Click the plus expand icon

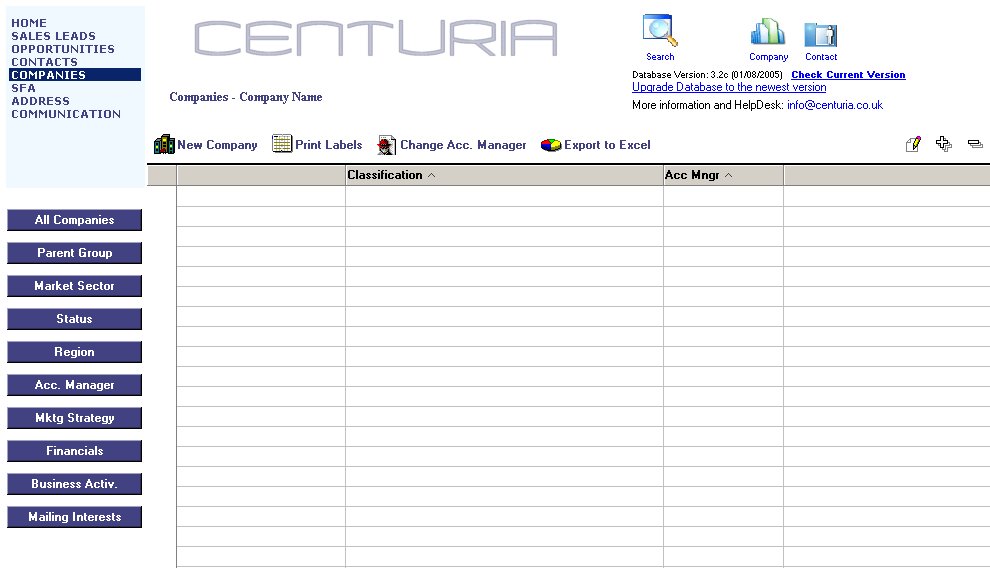(944, 143)
